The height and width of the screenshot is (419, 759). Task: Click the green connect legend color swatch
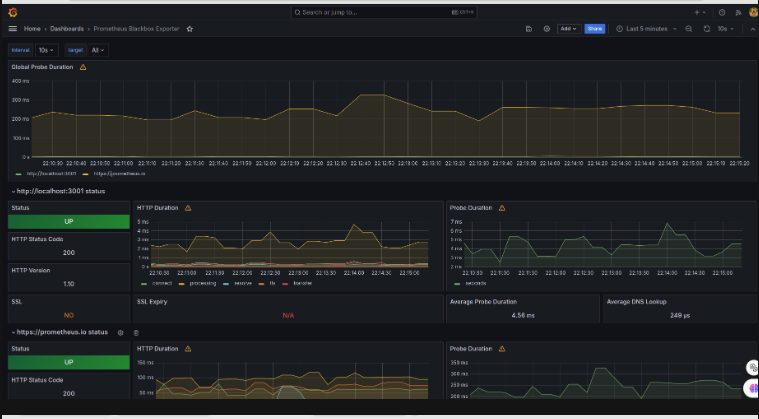[144, 284]
